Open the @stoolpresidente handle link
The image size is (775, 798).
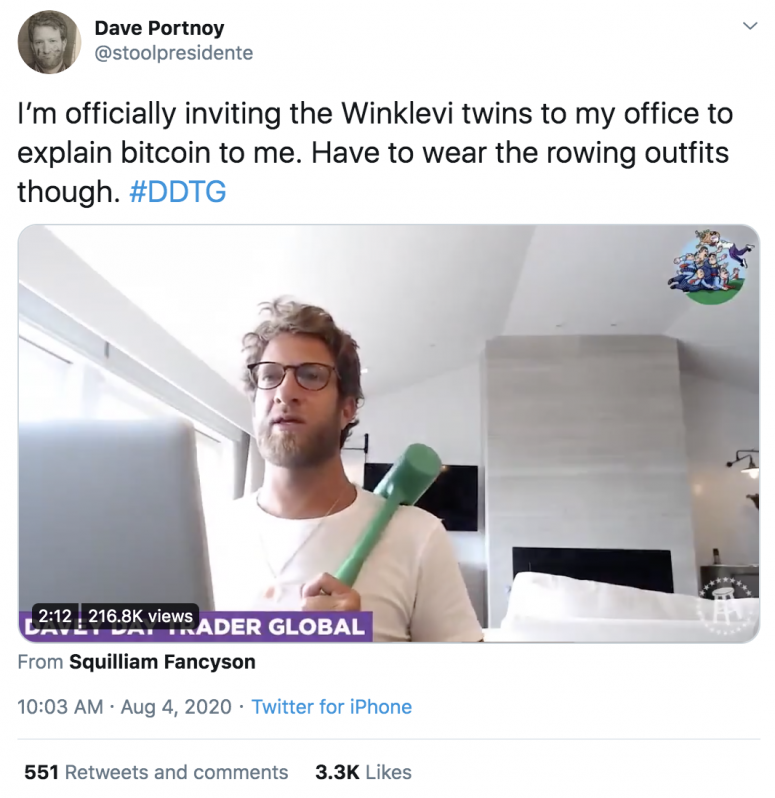coord(174,53)
